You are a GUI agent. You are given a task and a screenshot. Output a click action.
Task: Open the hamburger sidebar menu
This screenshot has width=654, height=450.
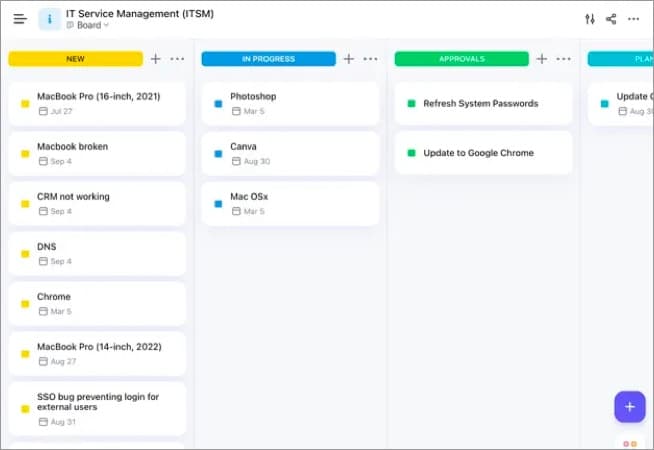(x=20, y=19)
